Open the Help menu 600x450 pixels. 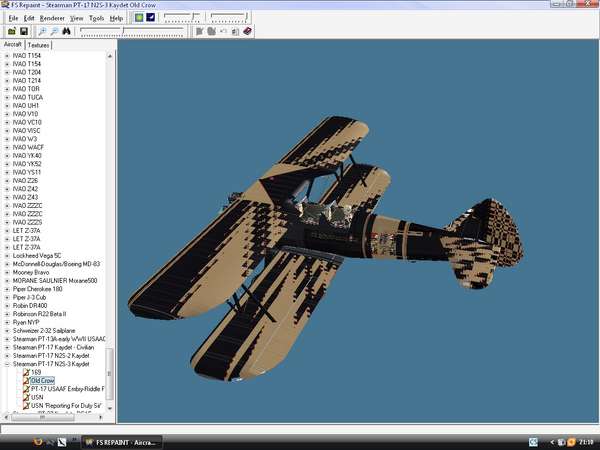pyautogui.click(x=116, y=18)
